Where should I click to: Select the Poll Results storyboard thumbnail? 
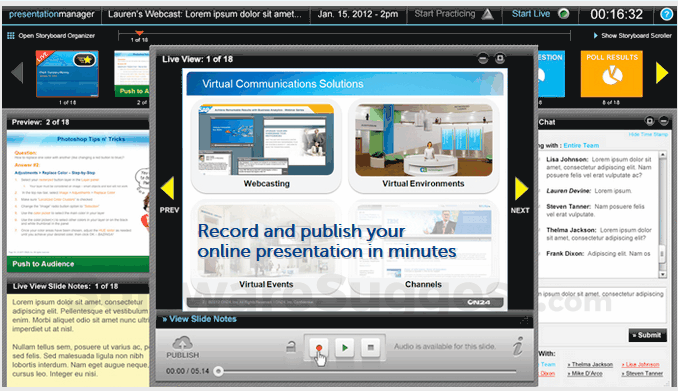(611, 74)
